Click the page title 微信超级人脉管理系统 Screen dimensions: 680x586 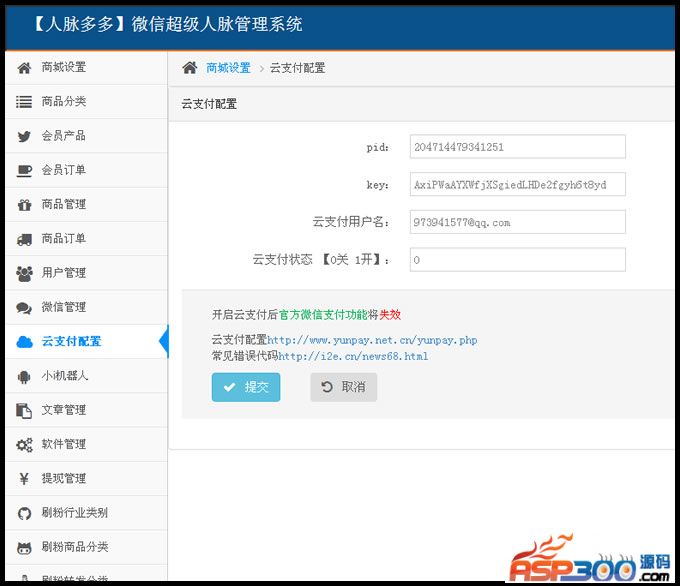tap(217, 24)
